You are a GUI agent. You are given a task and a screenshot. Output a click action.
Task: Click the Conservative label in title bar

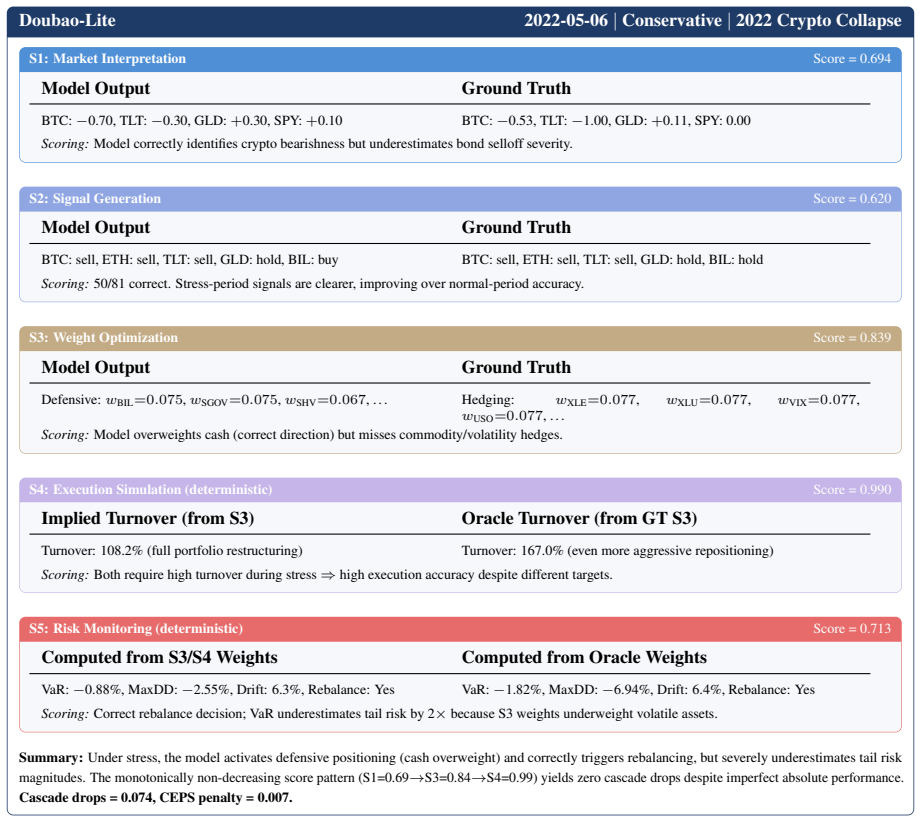click(x=671, y=21)
